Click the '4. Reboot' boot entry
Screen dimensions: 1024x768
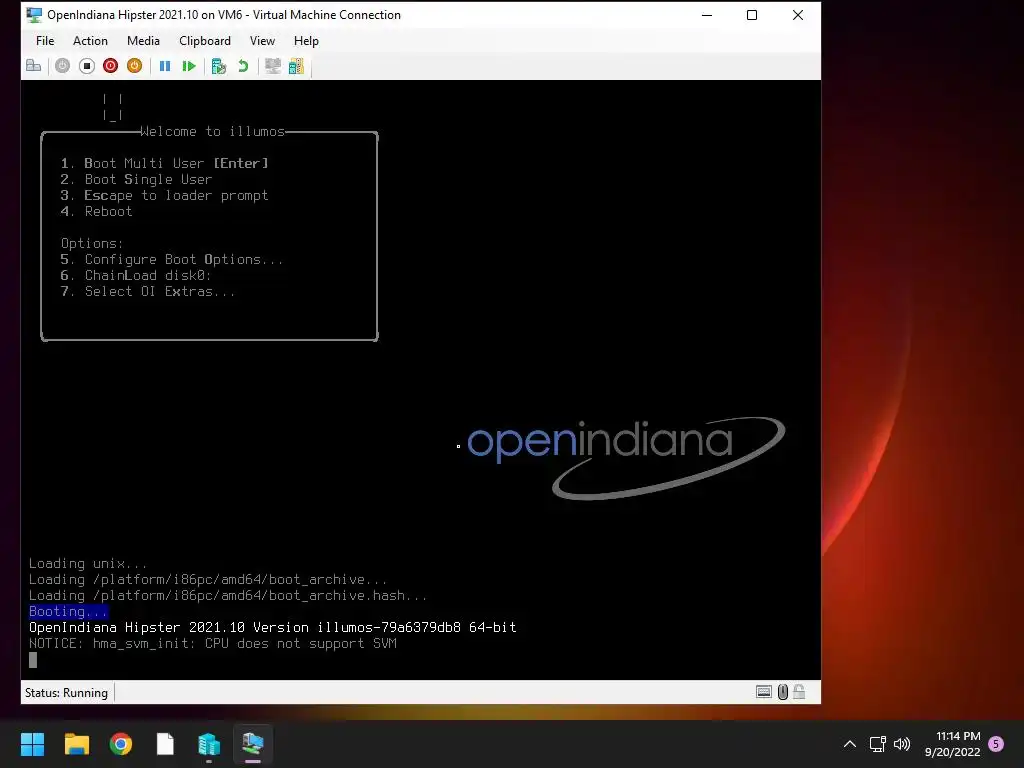click(x=96, y=212)
